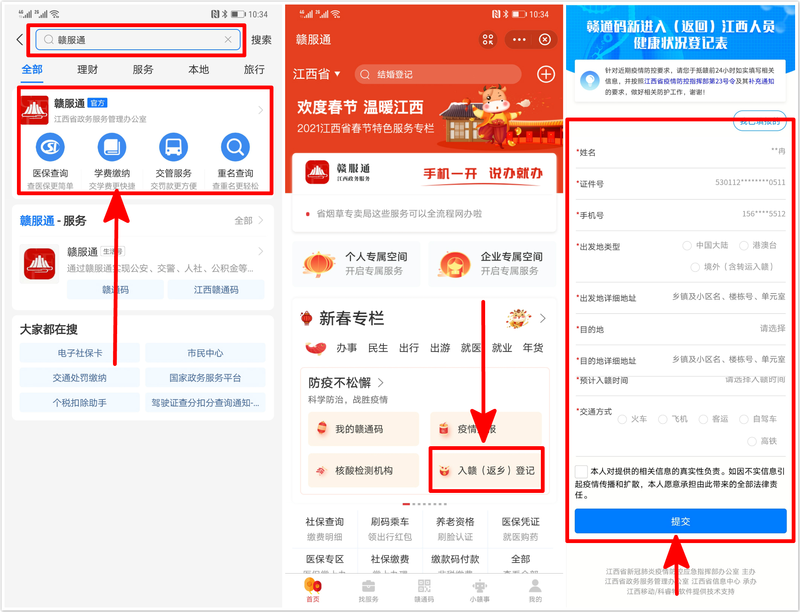Screen dimensions: 800x612
Task: Switch to the 旅行 search tab
Action: 254,69
